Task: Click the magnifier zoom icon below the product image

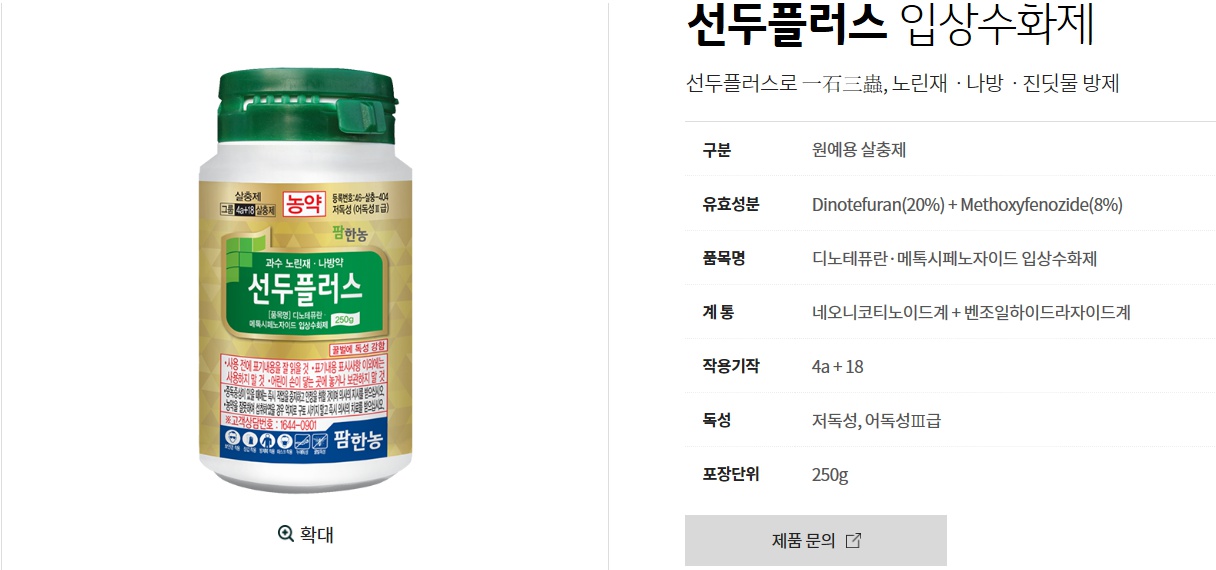Action: tap(286, 534)
